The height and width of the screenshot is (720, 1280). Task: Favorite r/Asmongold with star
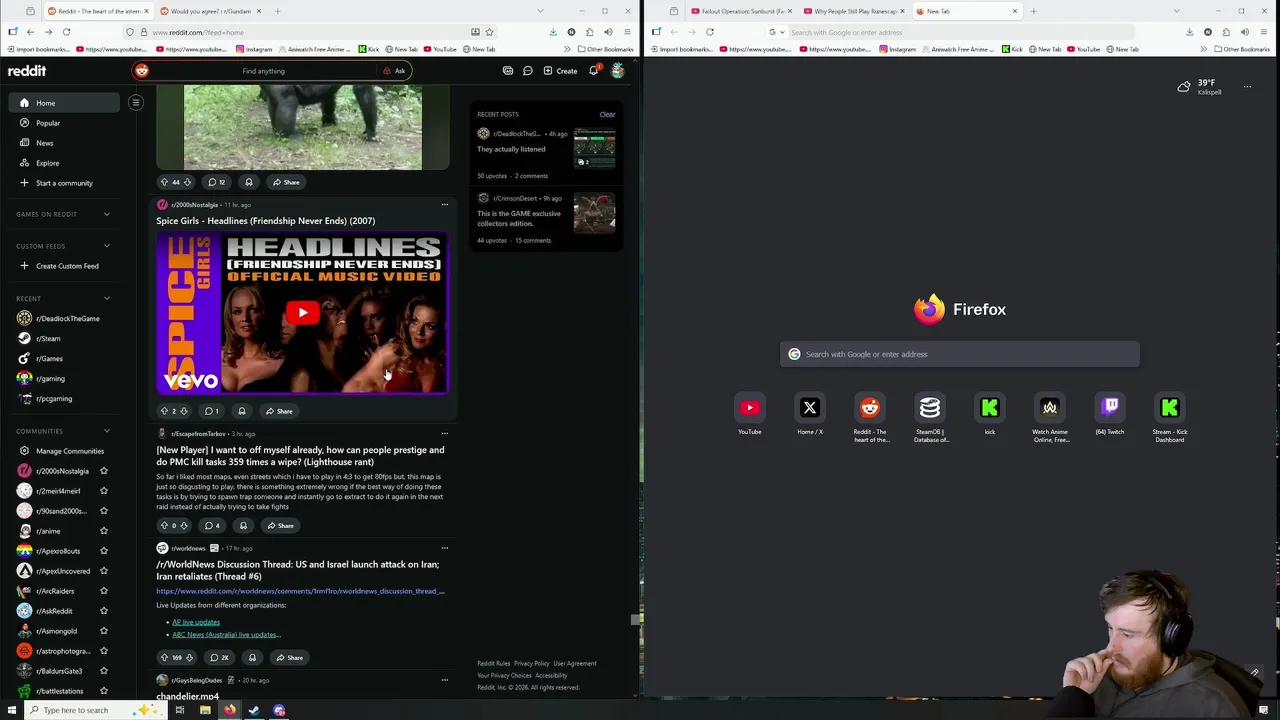(x=104, y=631)
